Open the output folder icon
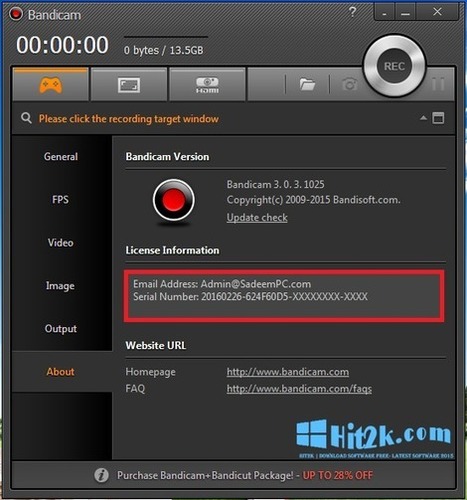This screenshot has width=467, height=500. (x=307, y=84)
